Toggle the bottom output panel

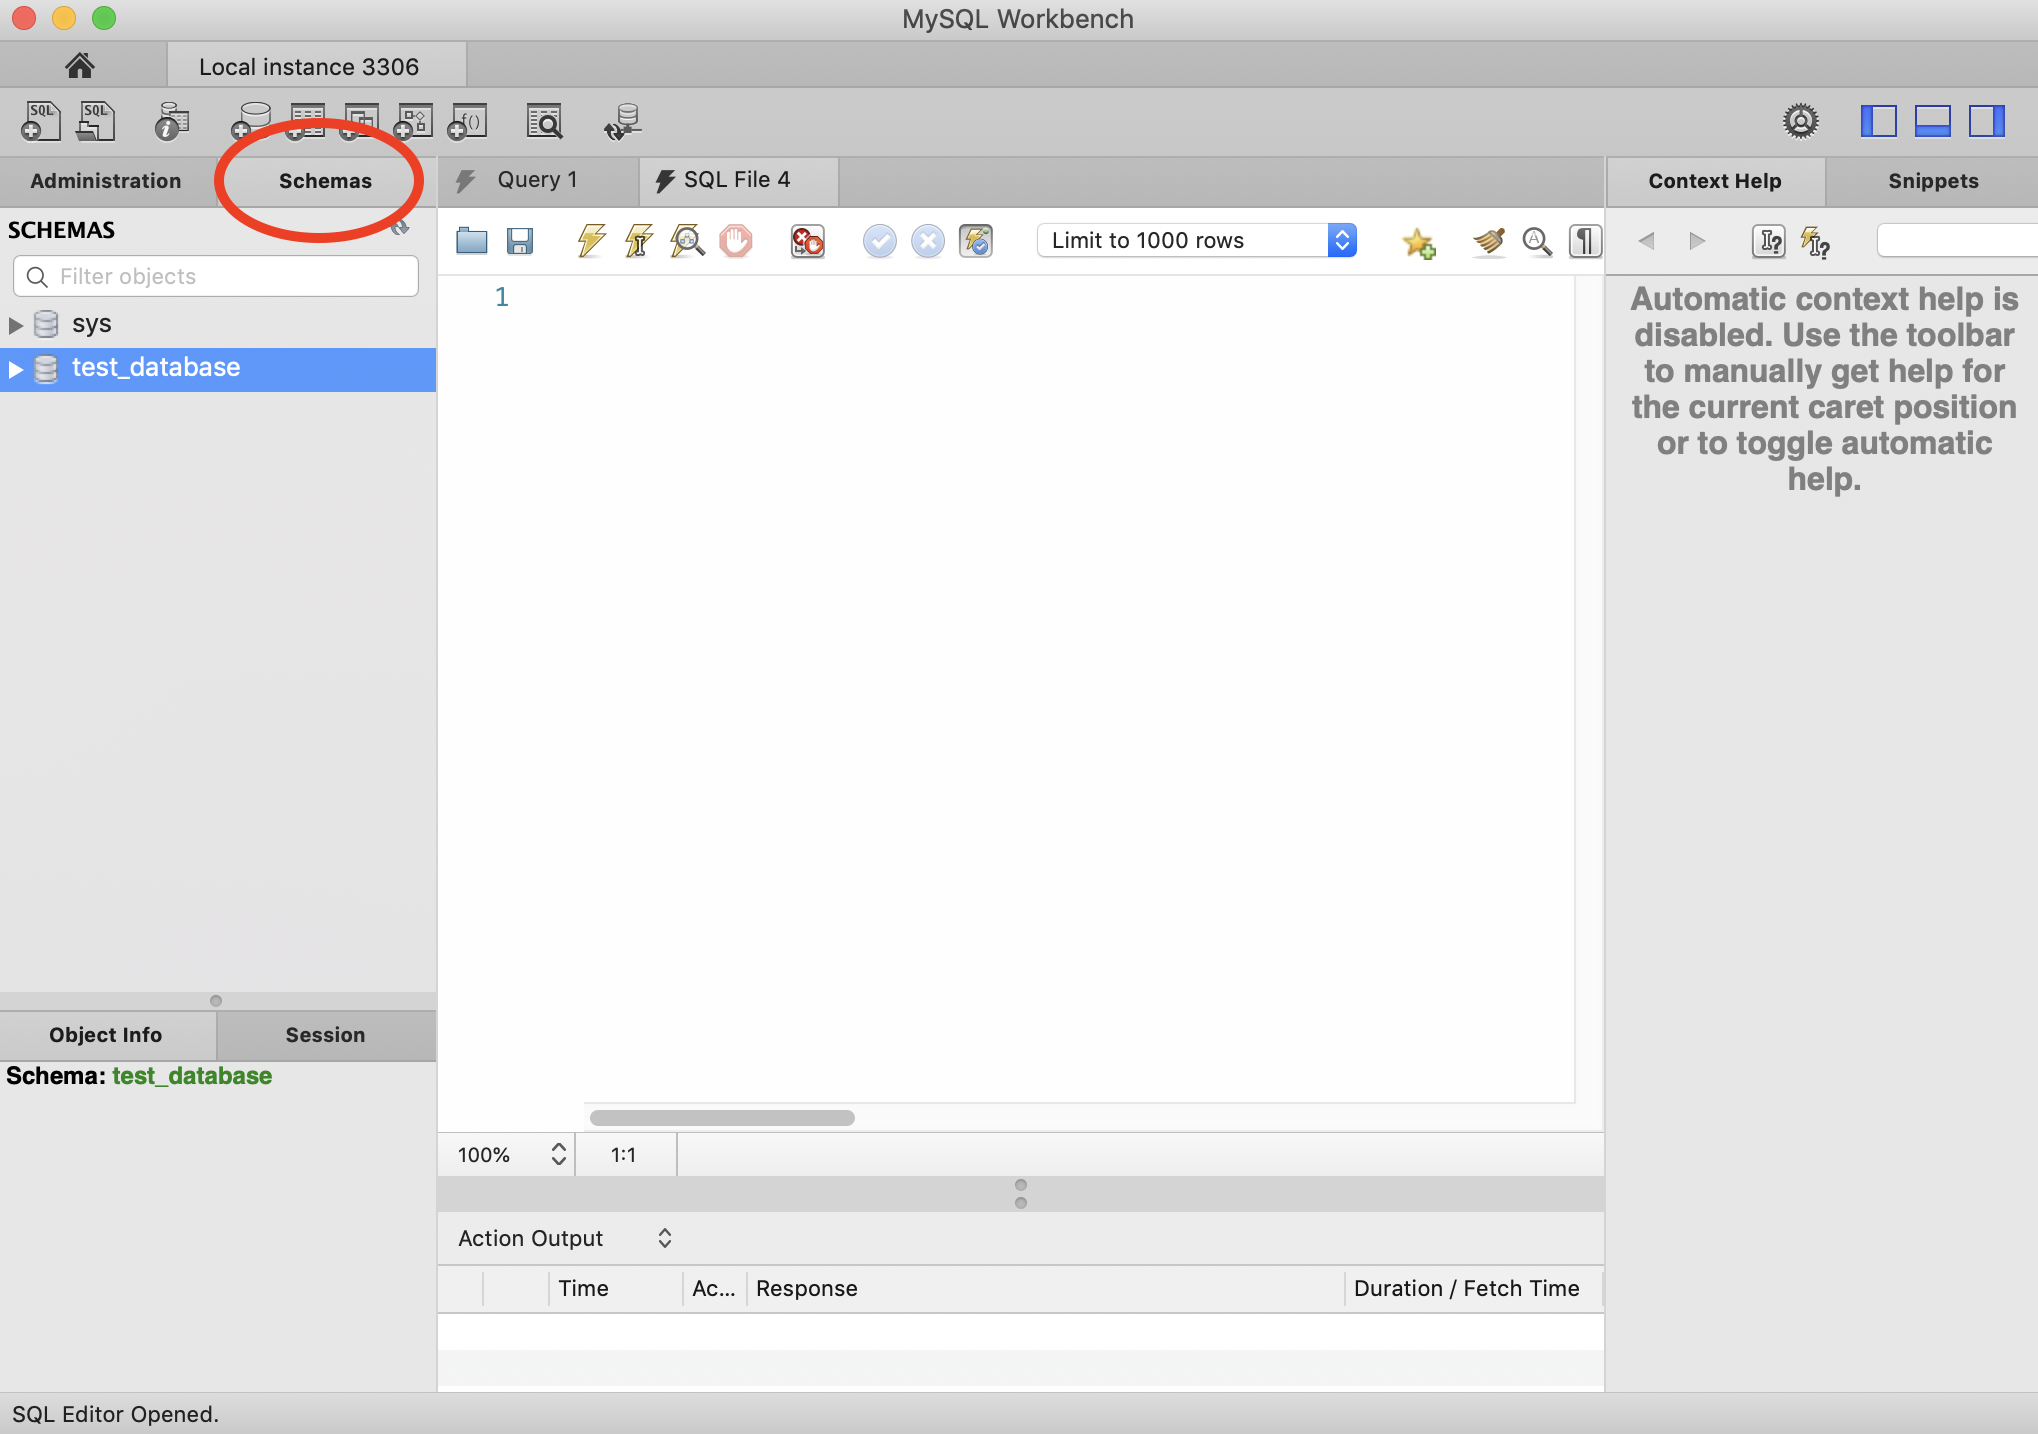pos(1933,121)
